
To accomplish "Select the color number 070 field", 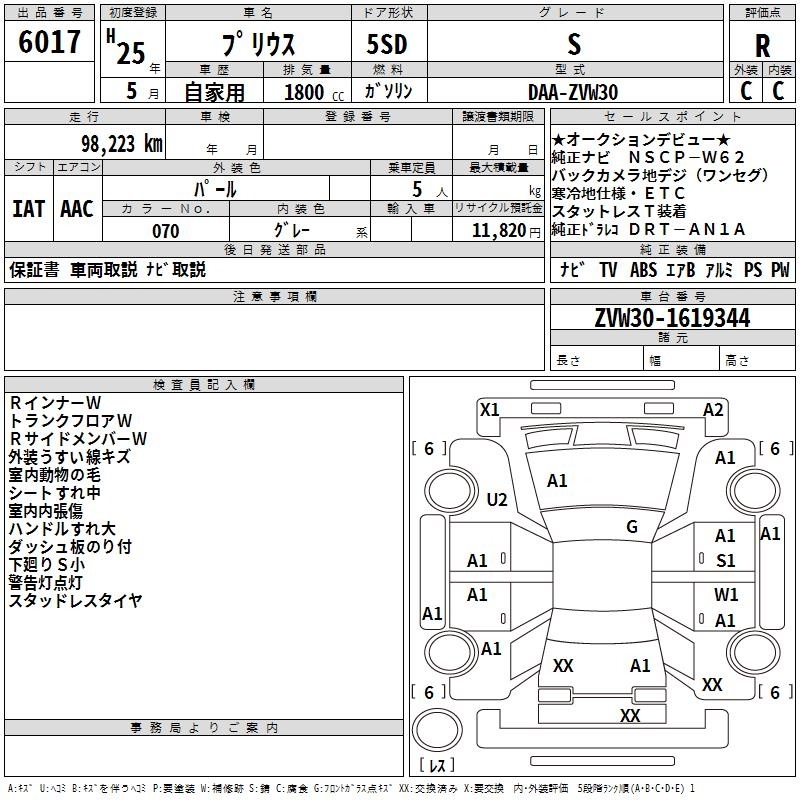I will [166, 231].
